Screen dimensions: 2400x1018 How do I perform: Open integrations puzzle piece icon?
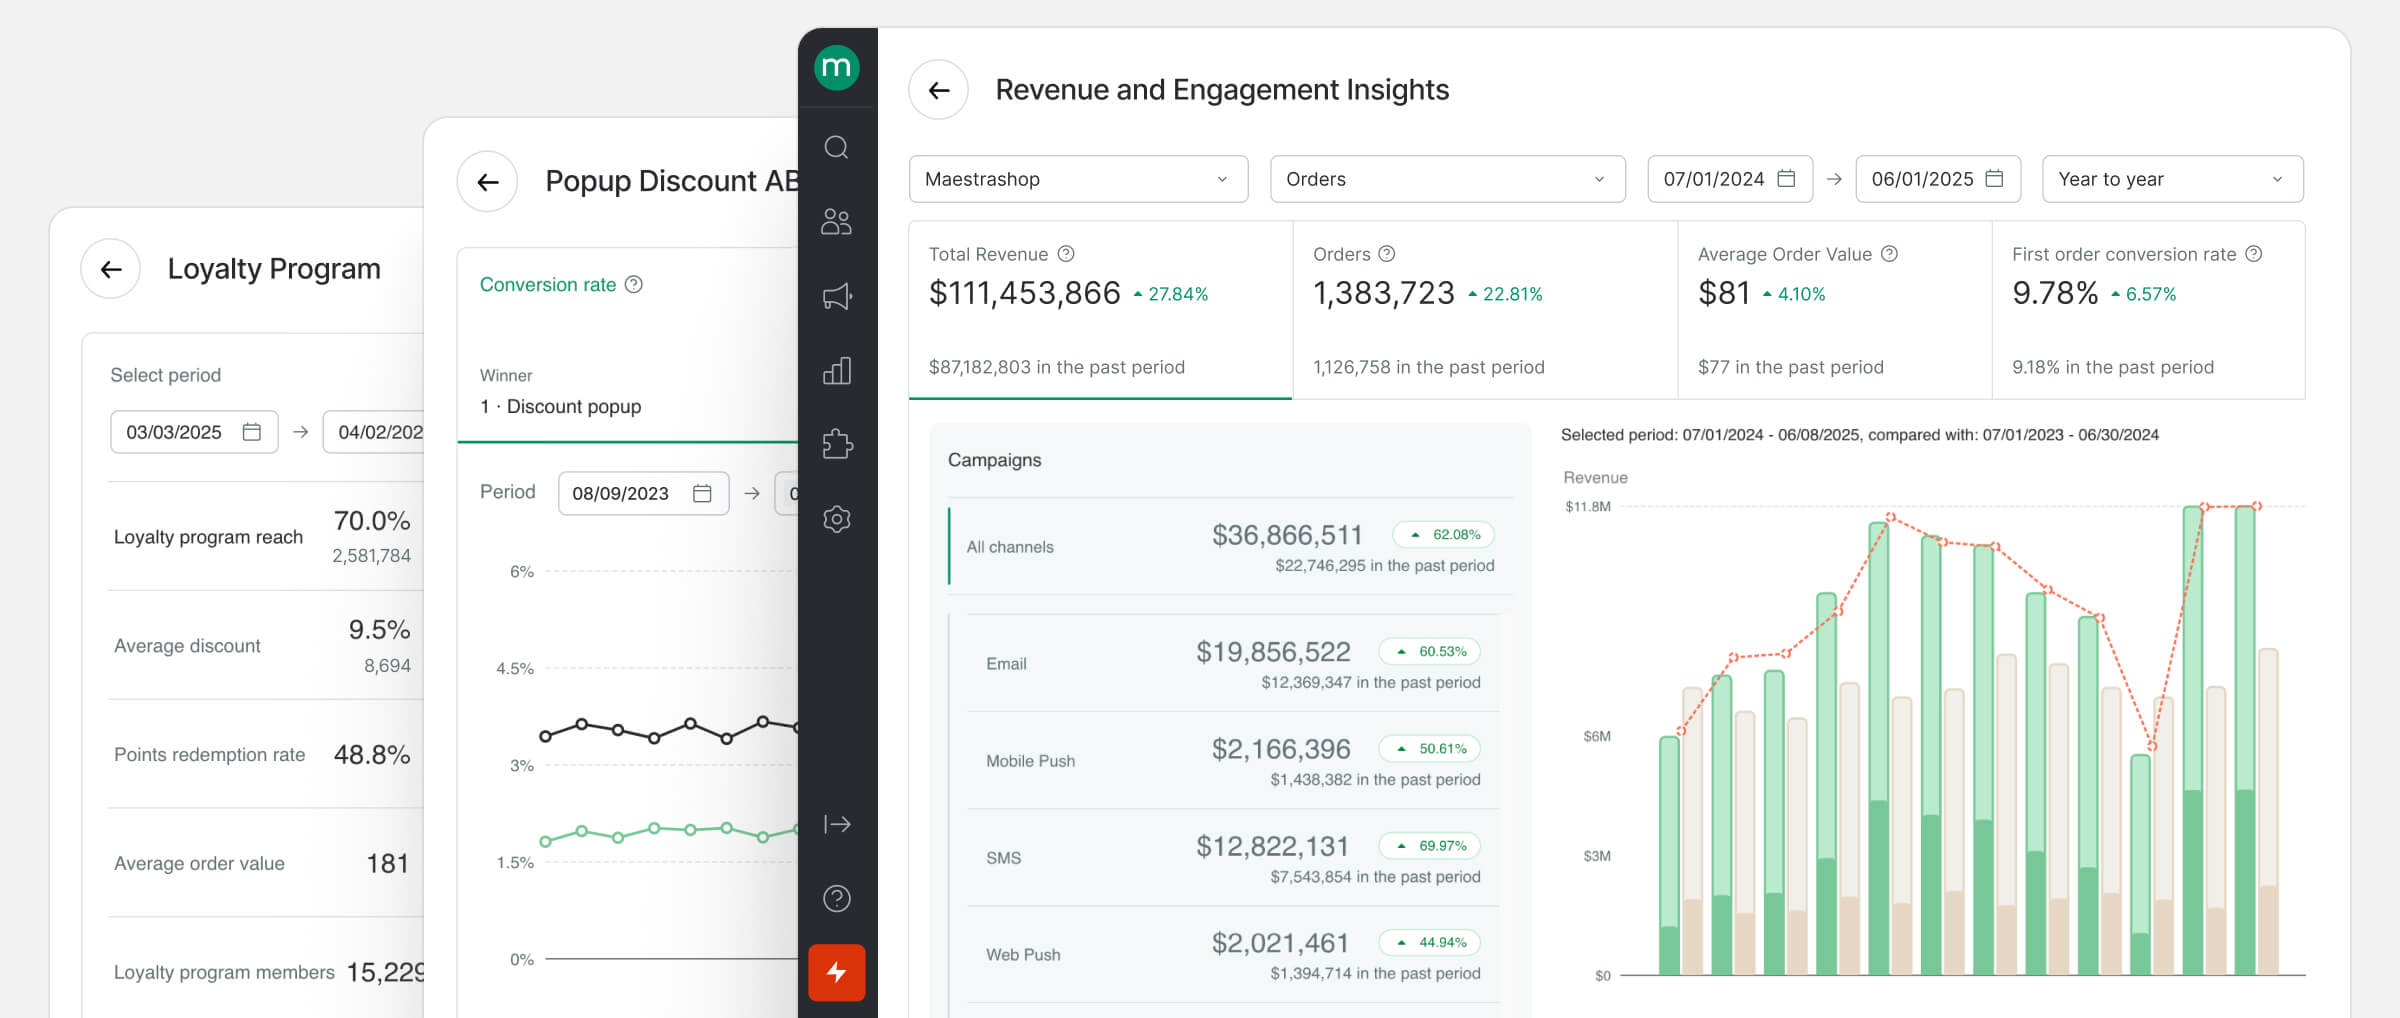pyautogui.click(x=836, y=444)
